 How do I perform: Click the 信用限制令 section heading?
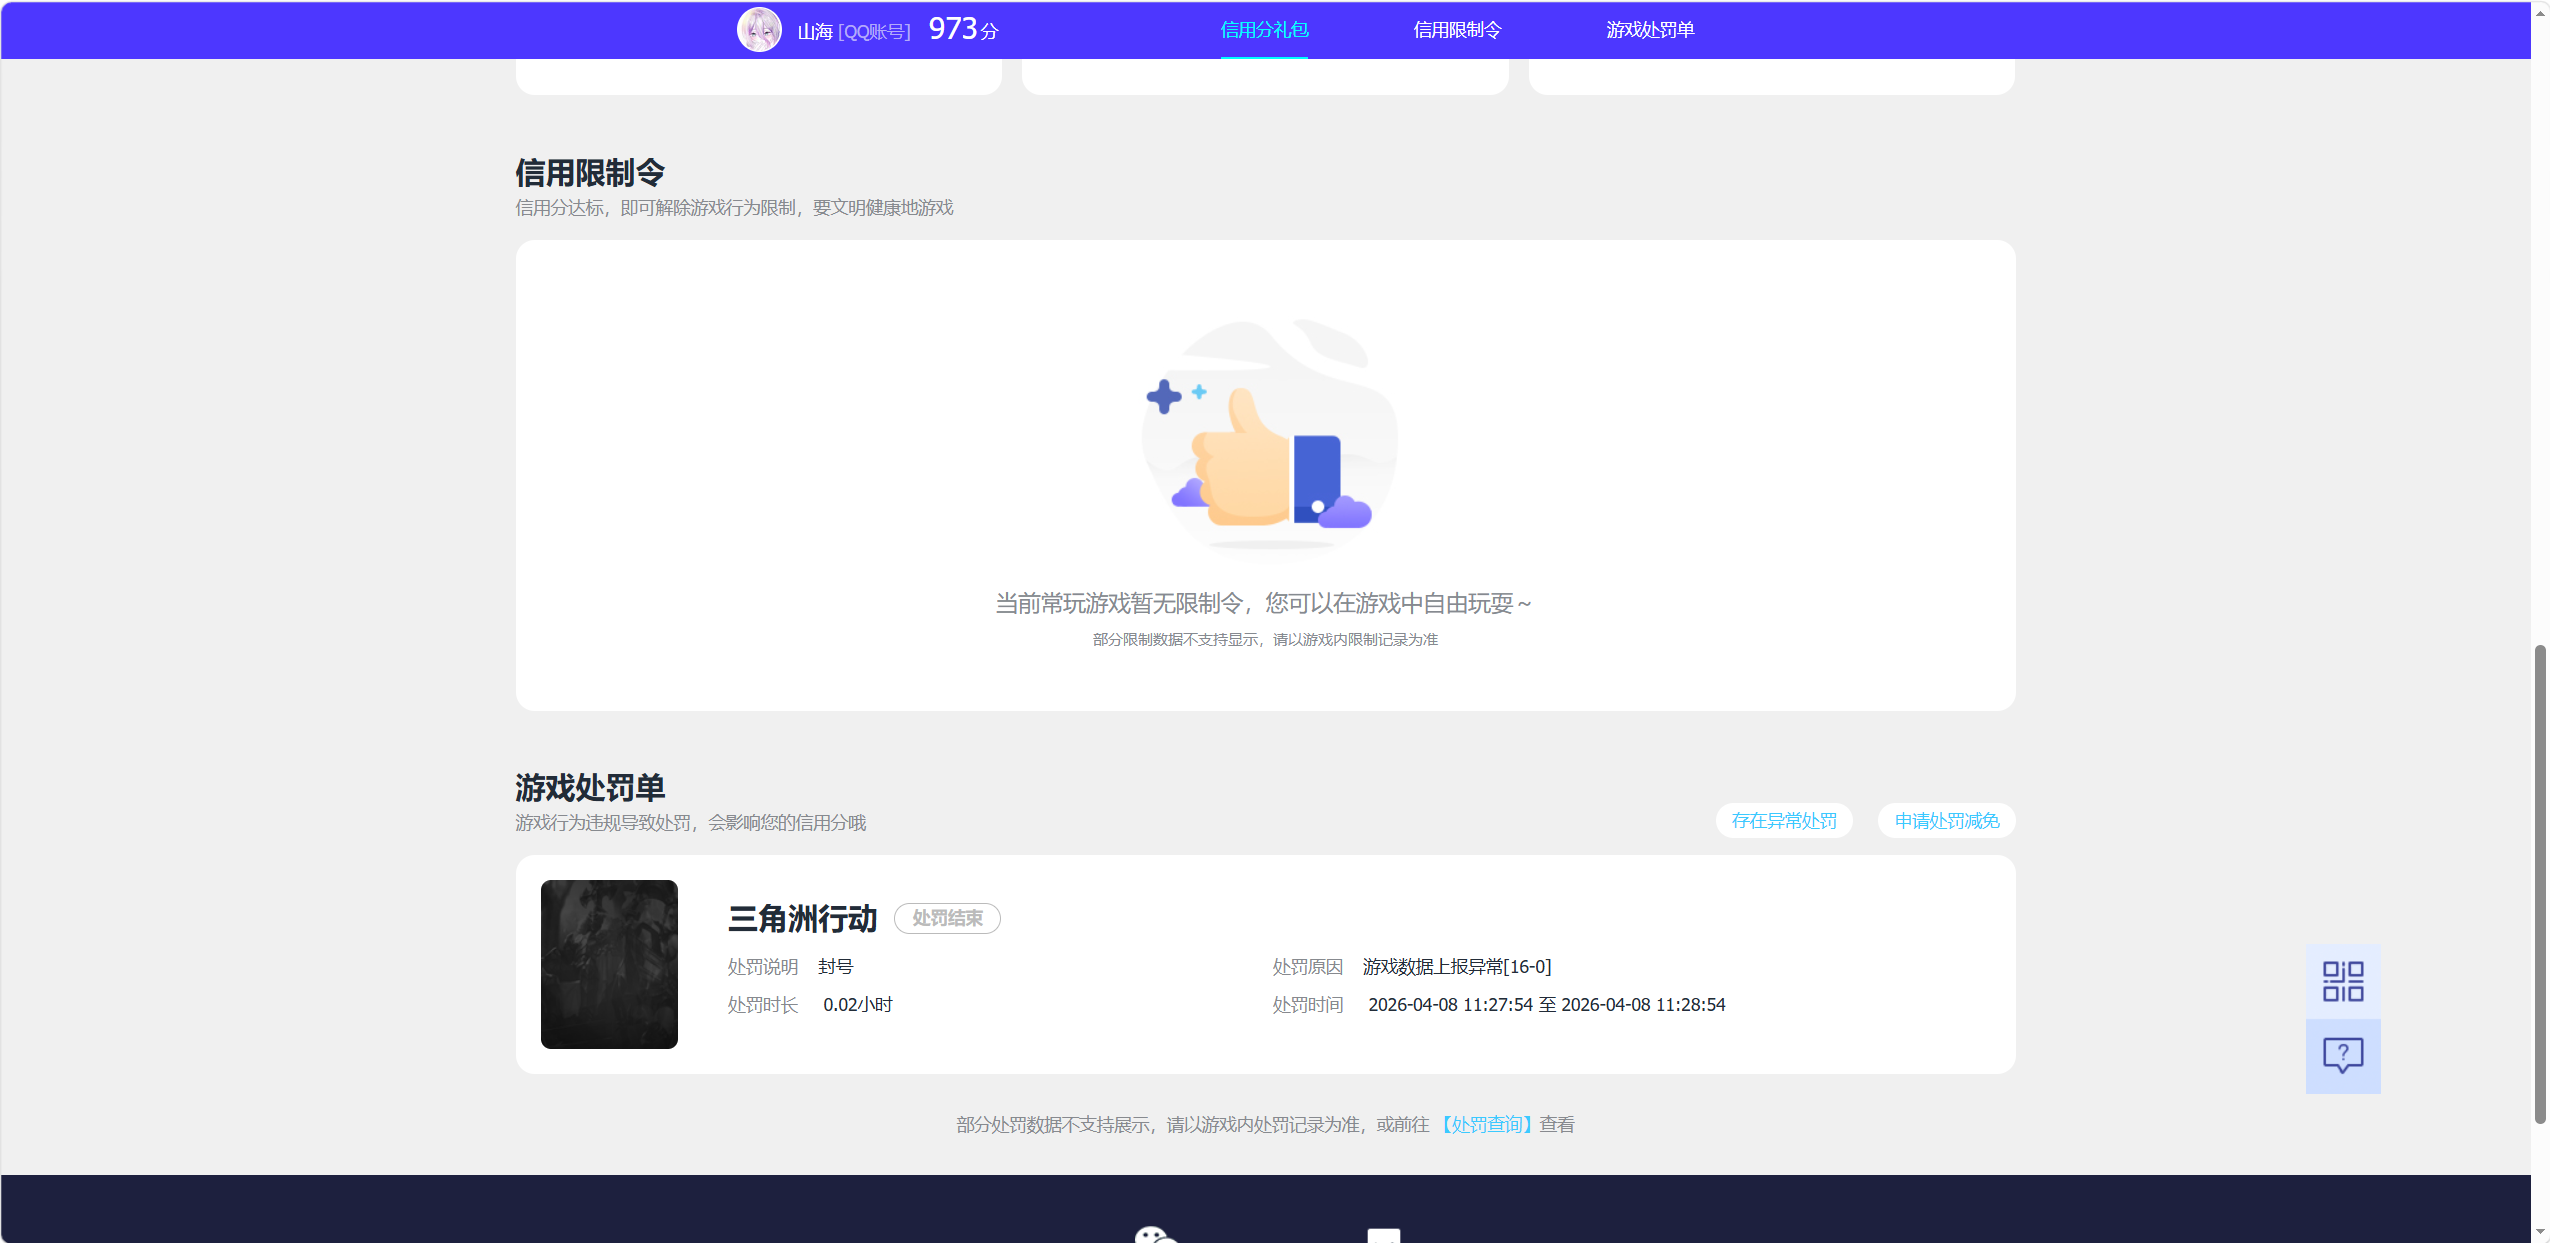pyautogui.click(x=590, y=173)
